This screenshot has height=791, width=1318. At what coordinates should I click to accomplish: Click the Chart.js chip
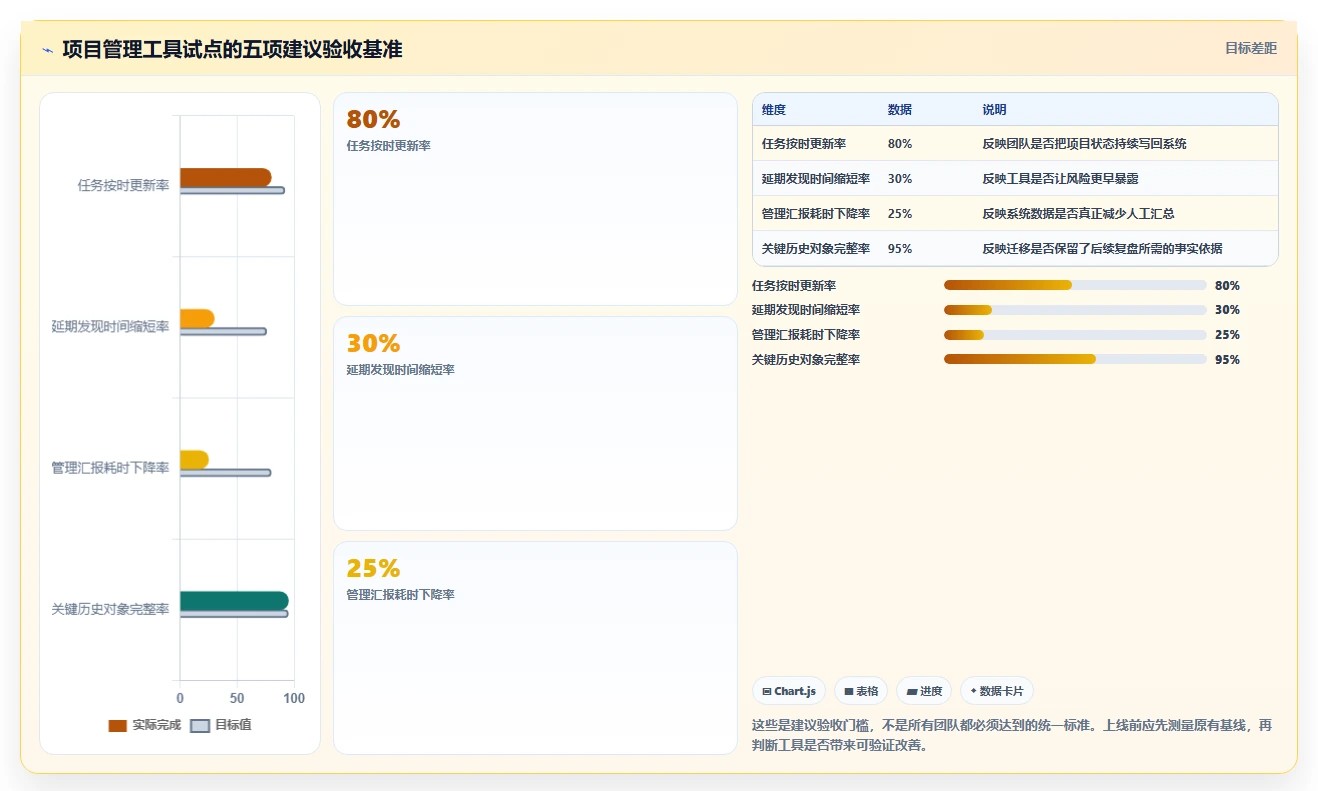point(789,691)
